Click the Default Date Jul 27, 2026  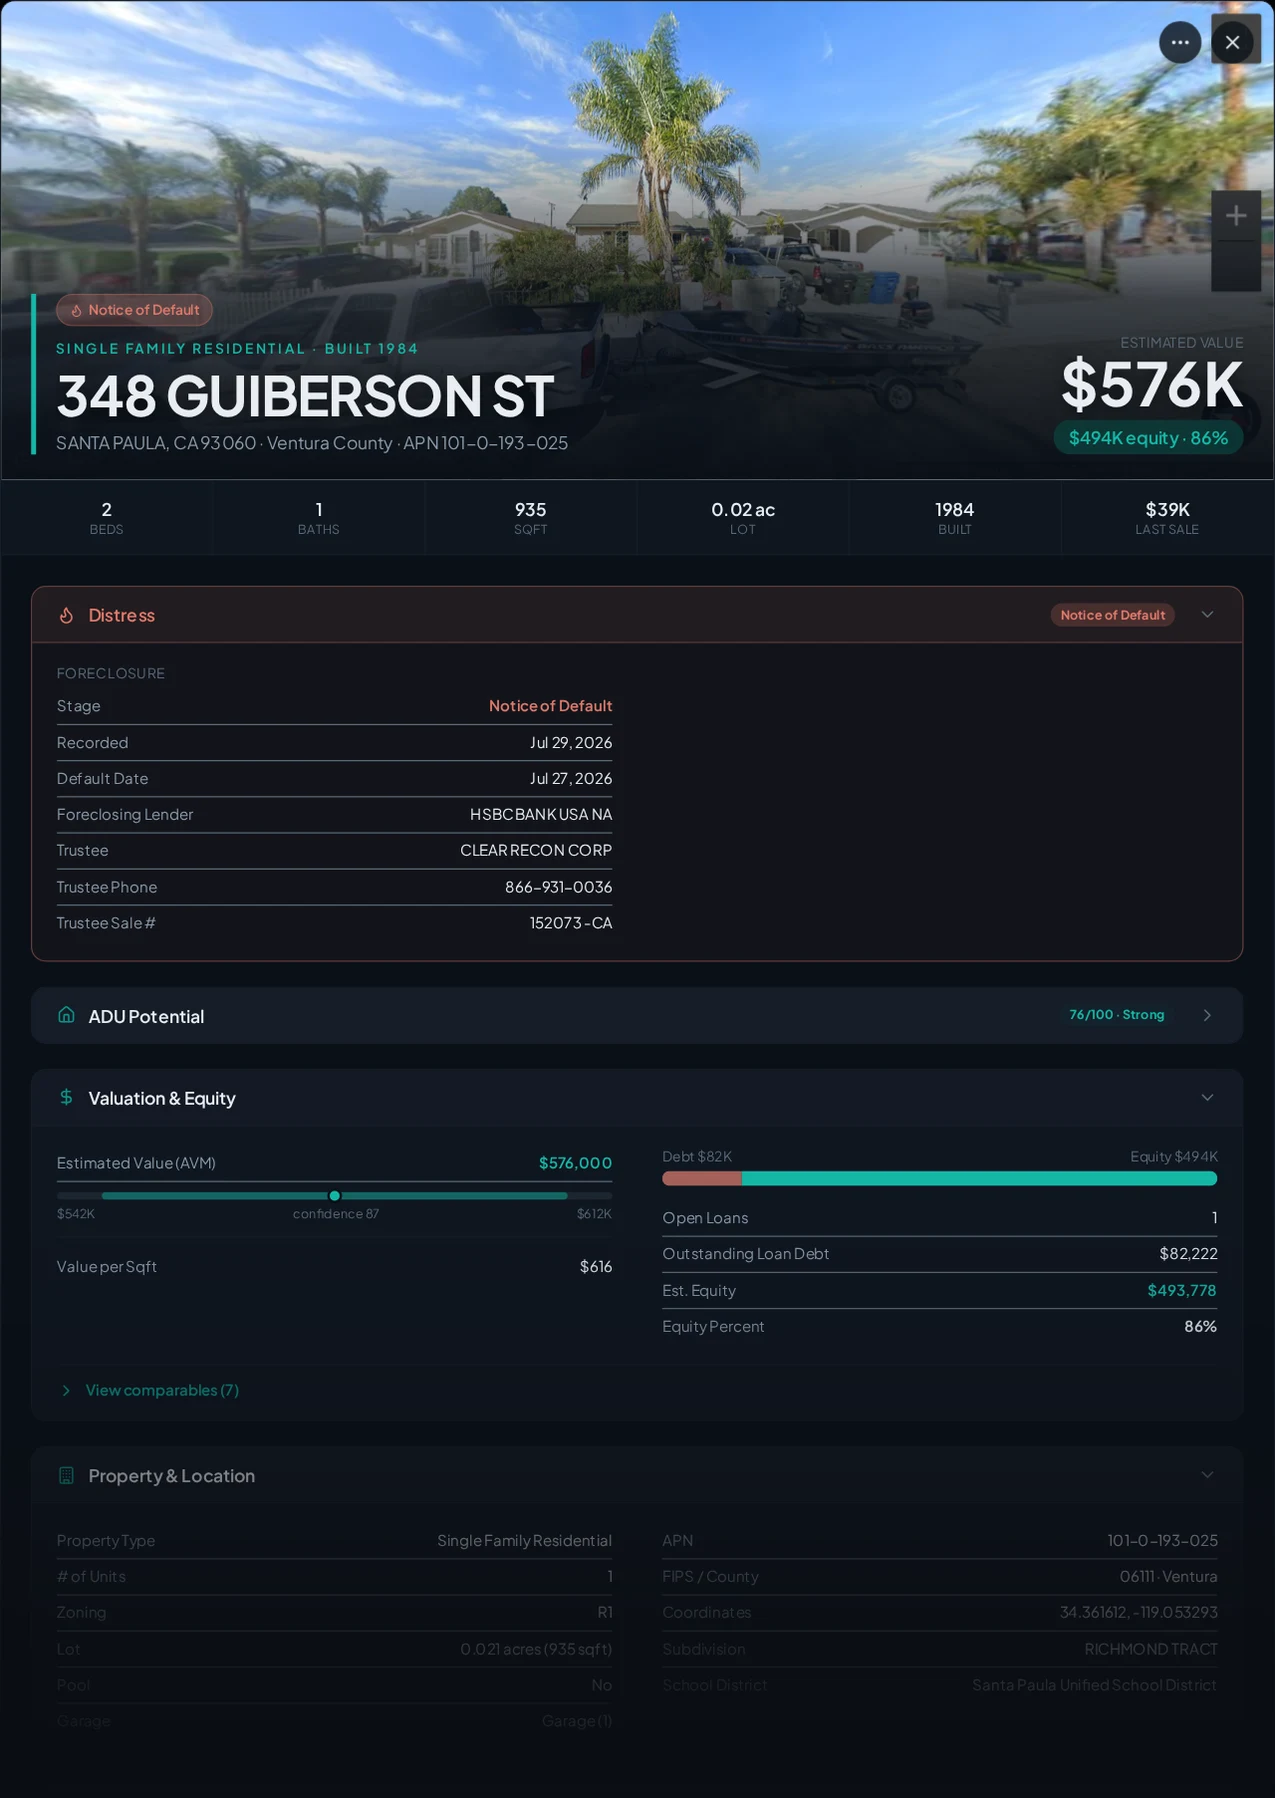click(571, 778)
